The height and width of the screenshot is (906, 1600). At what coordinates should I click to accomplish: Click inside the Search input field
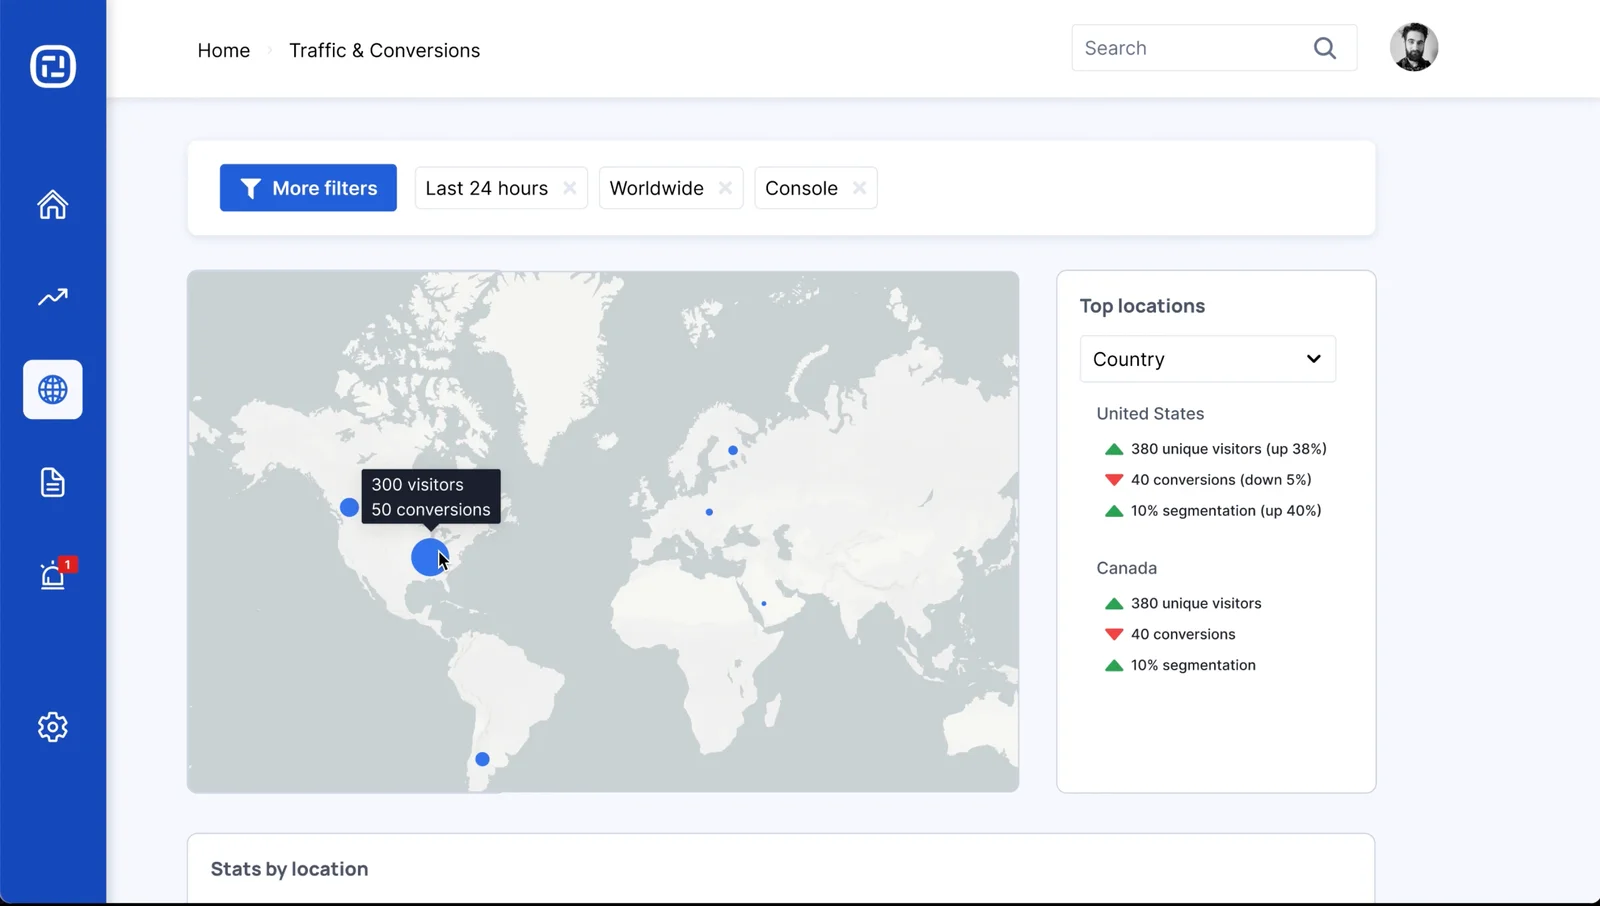(x=1180, y=47)
